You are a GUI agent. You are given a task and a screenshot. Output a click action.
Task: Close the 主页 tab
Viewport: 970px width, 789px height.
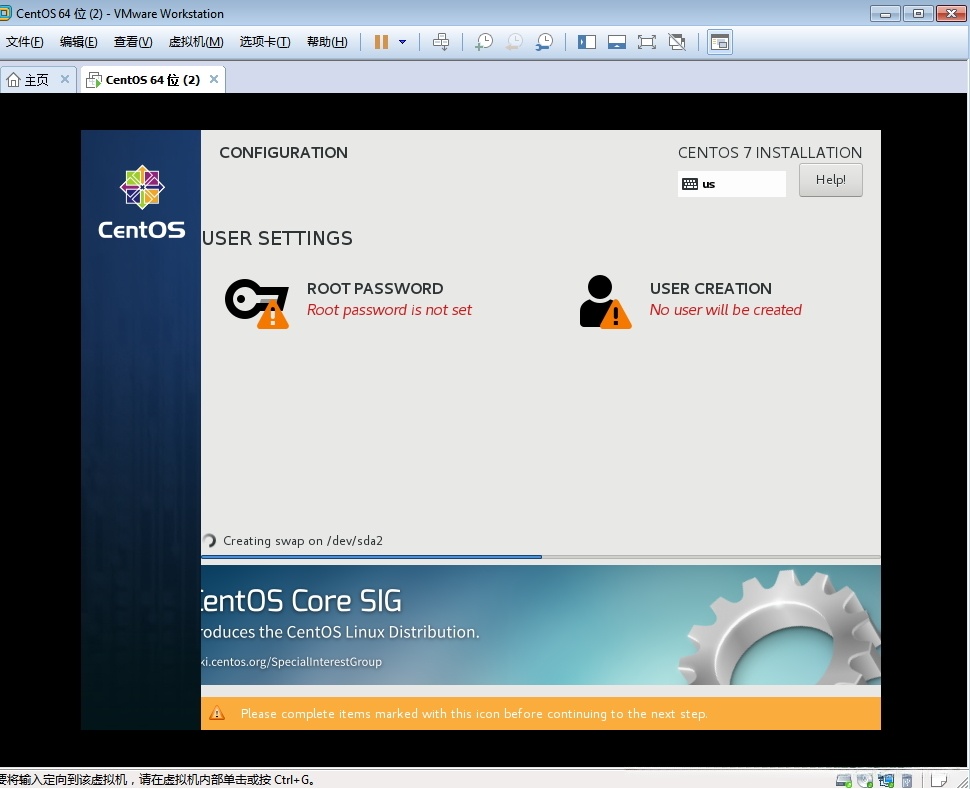(64, 79)
